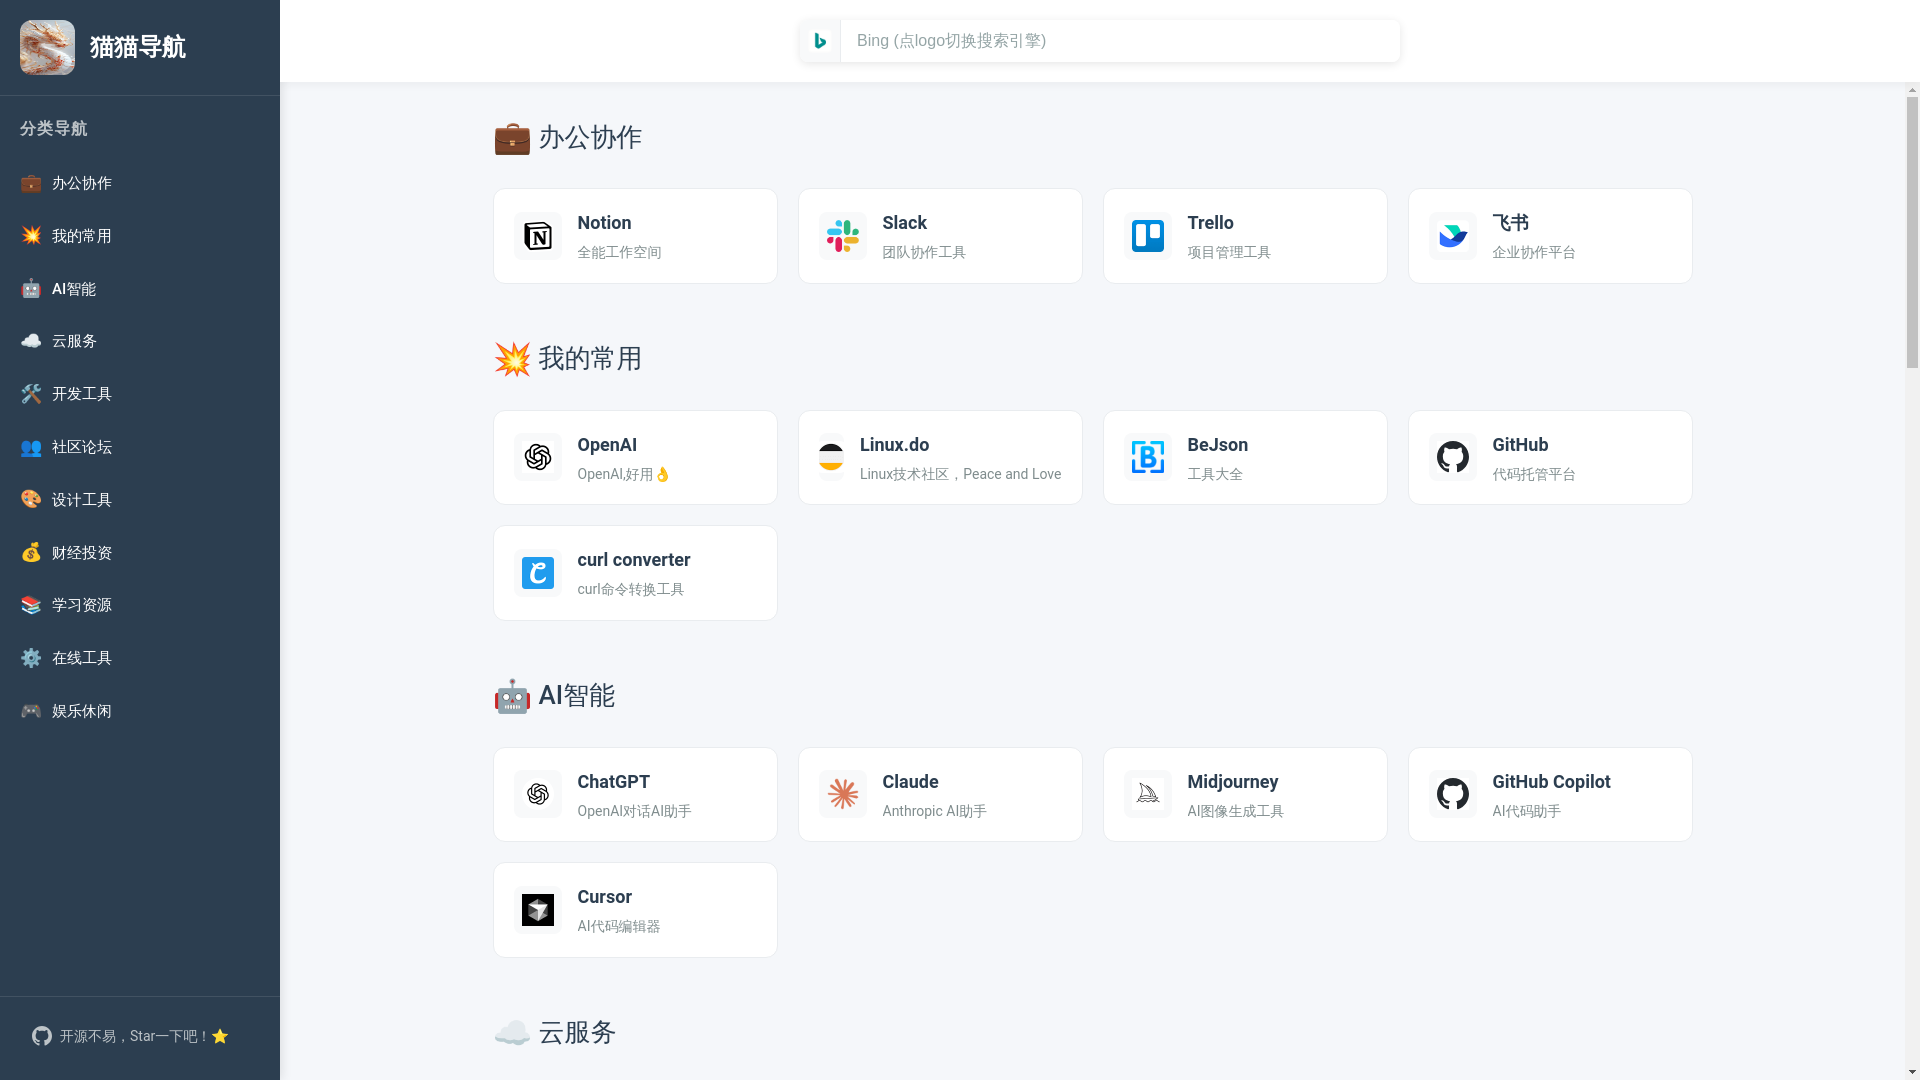
Task: Open the Midjourney link title
Action: (1232, 782)
